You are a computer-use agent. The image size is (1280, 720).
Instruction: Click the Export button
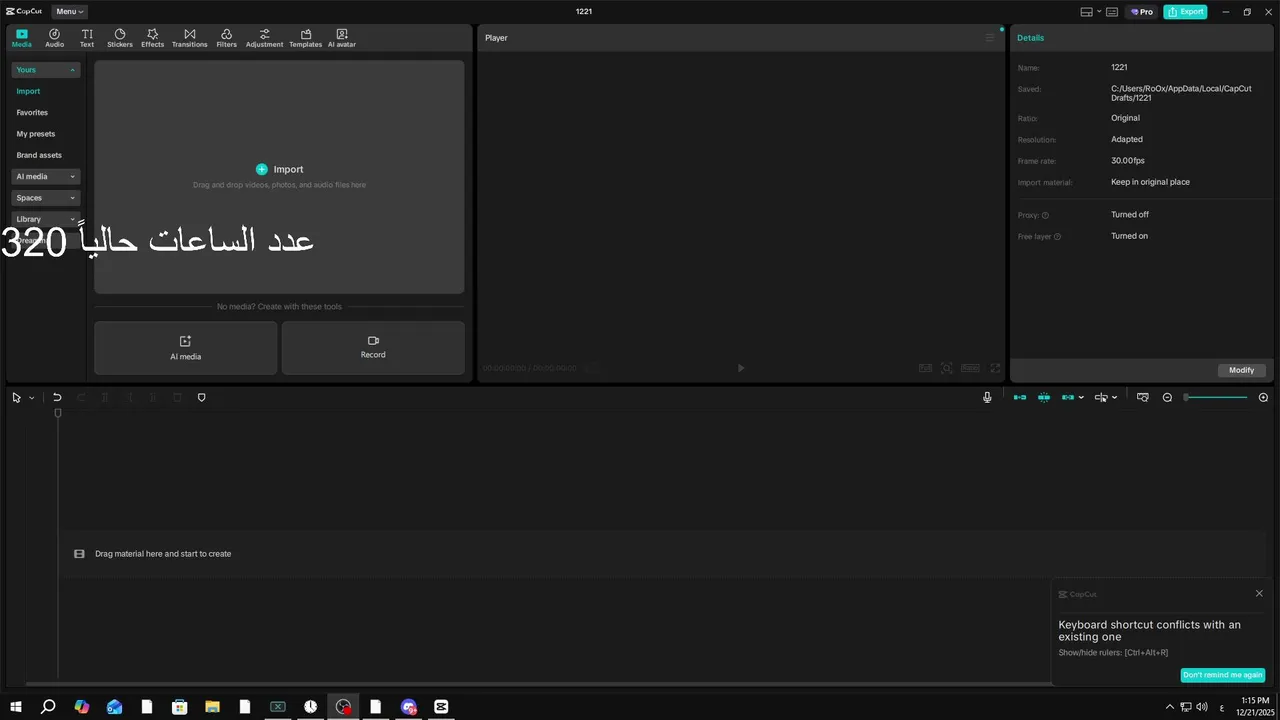pos(1185,12)
